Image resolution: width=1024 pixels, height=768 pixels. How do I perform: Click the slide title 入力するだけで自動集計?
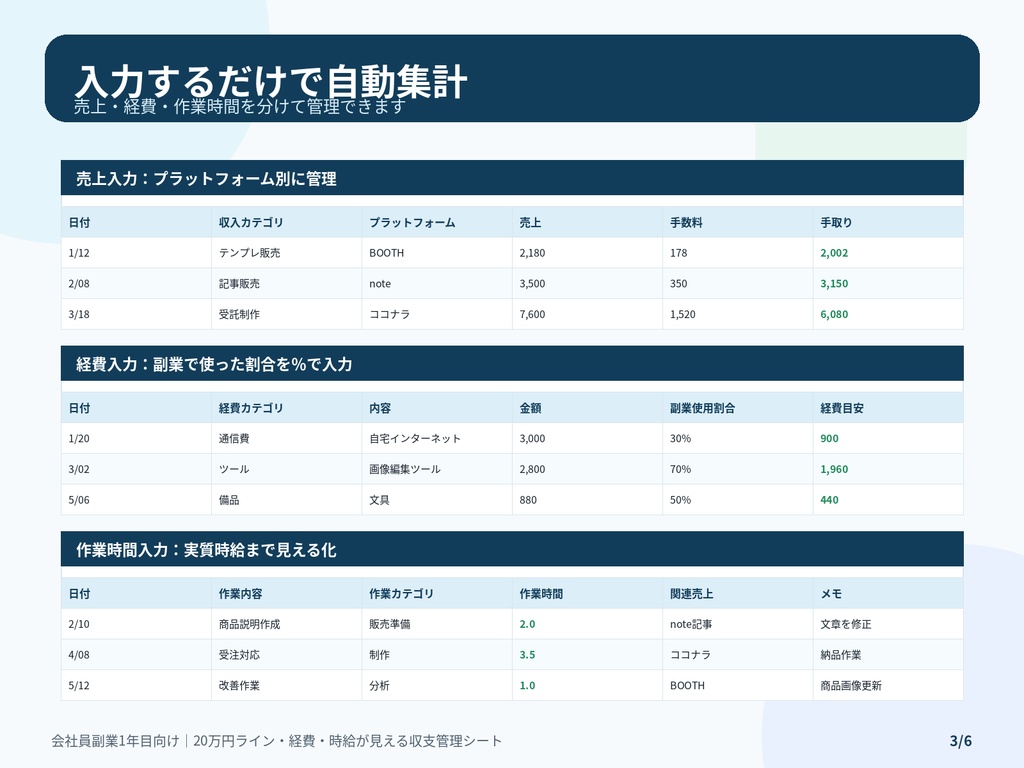click(270, 81)
